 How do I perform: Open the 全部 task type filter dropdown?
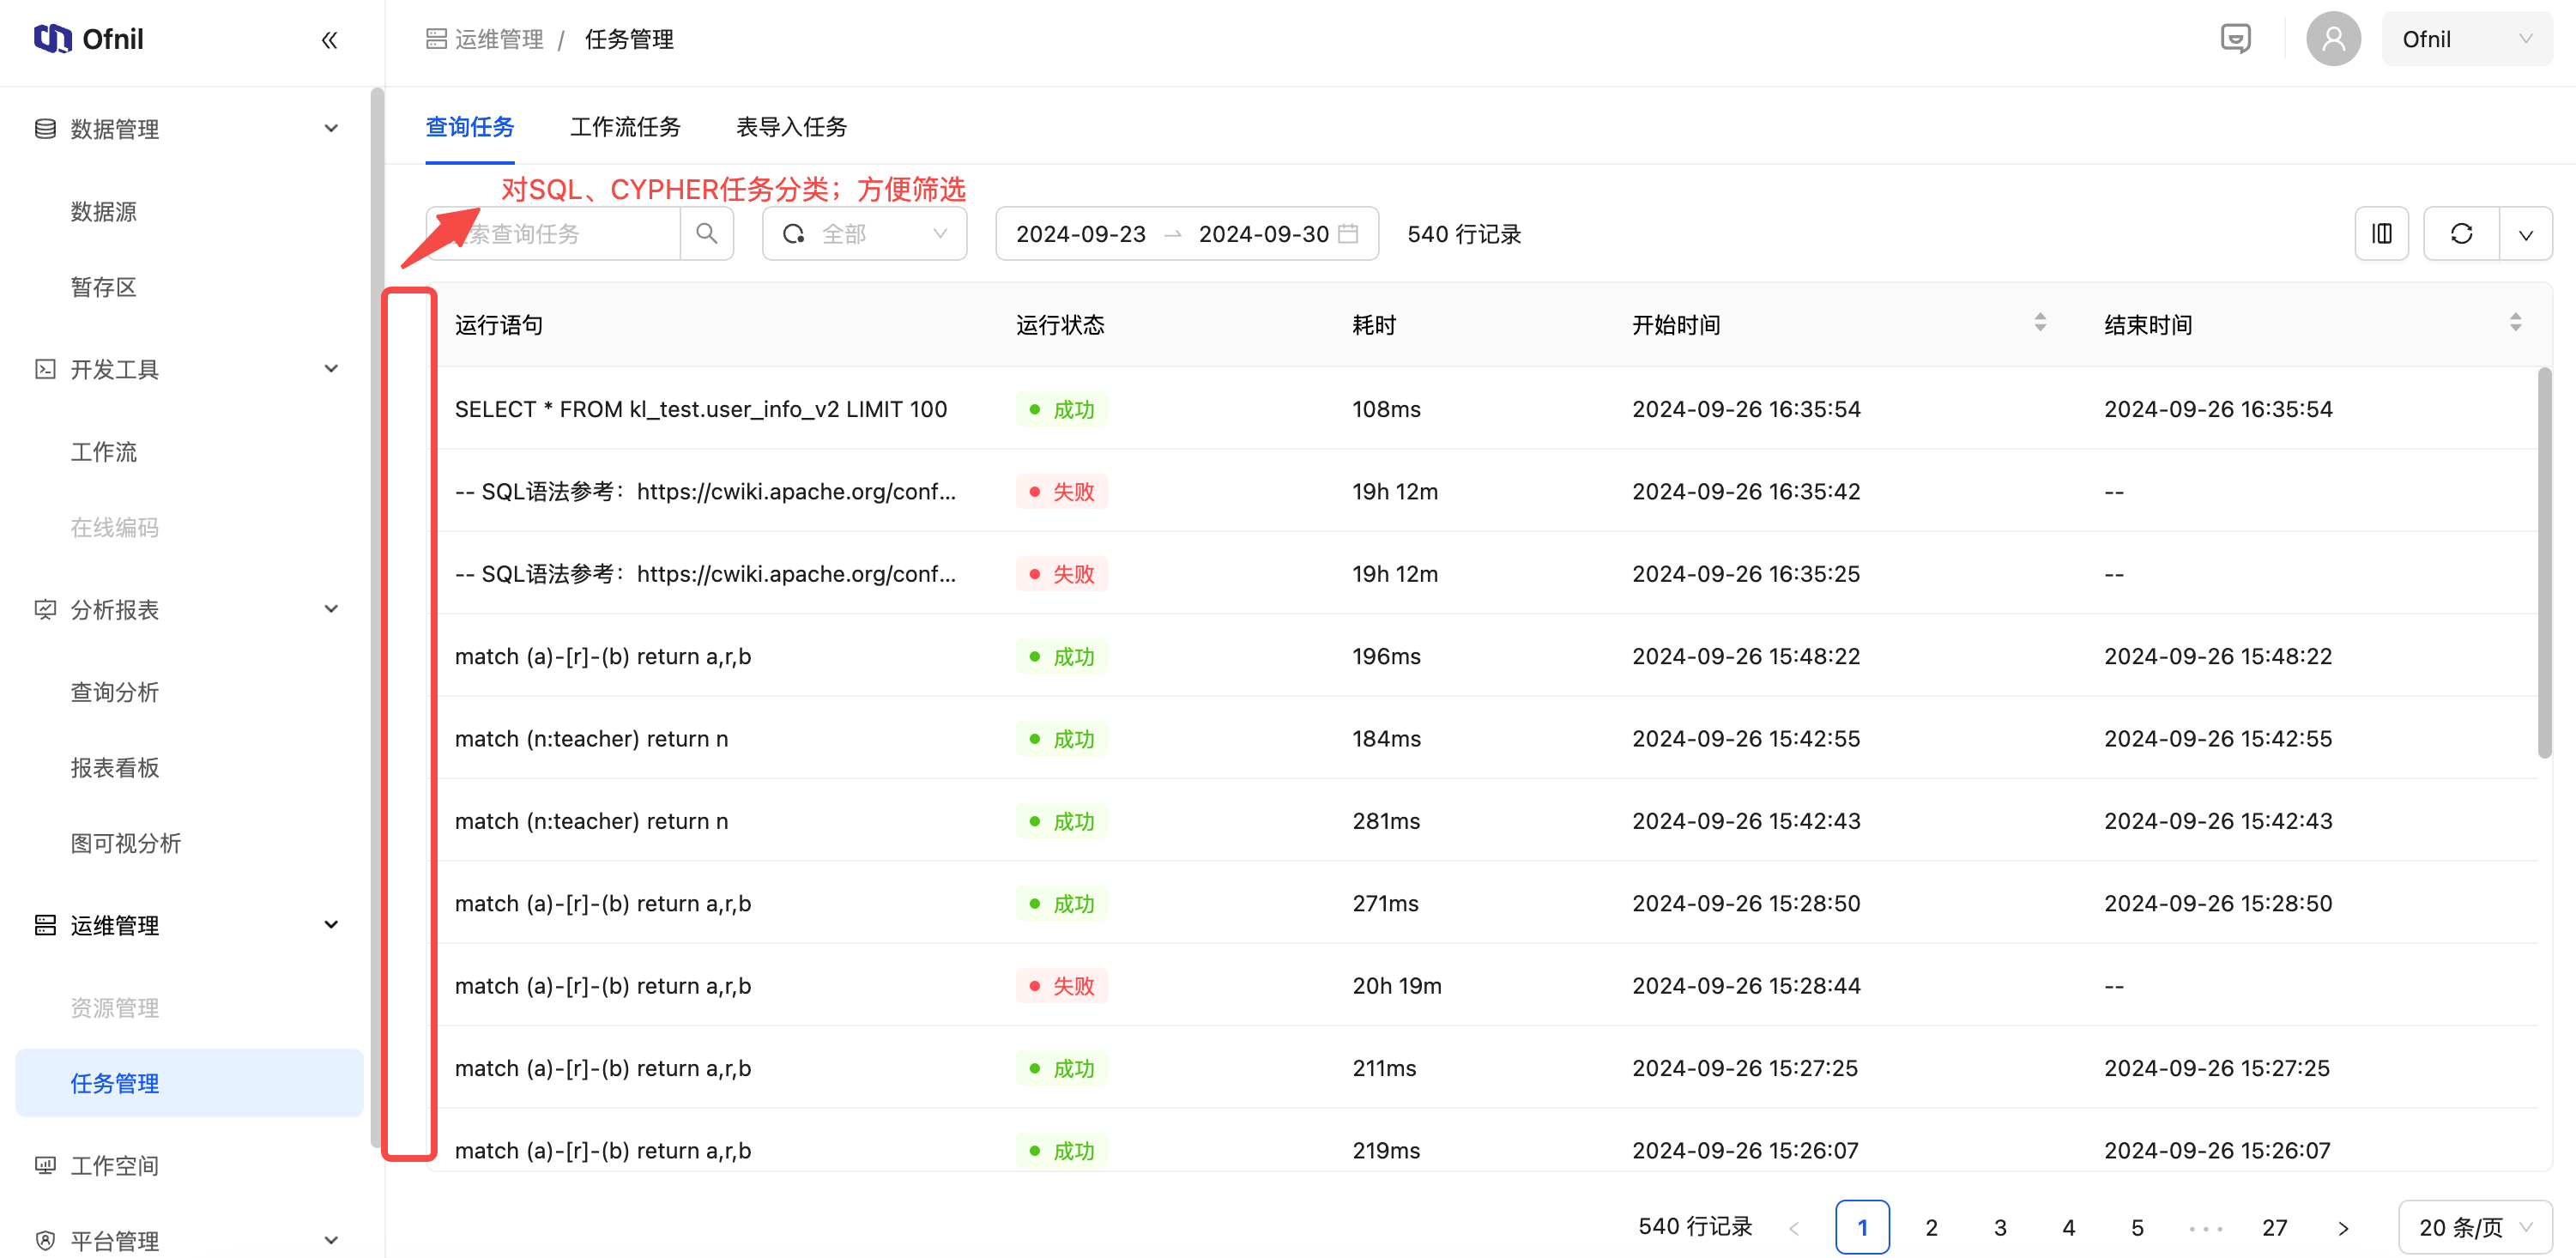[x=864, y=233]
